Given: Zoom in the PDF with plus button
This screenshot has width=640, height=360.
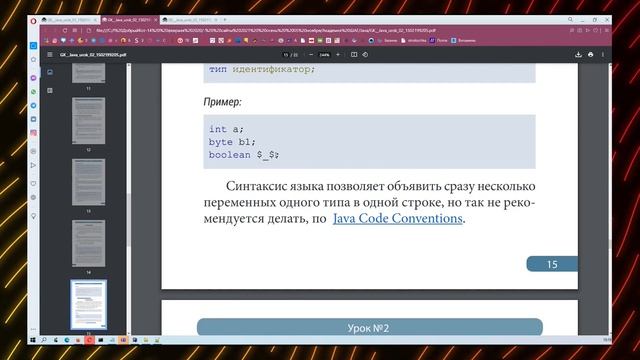Looking at the screenshot, I should coord(338,54).
